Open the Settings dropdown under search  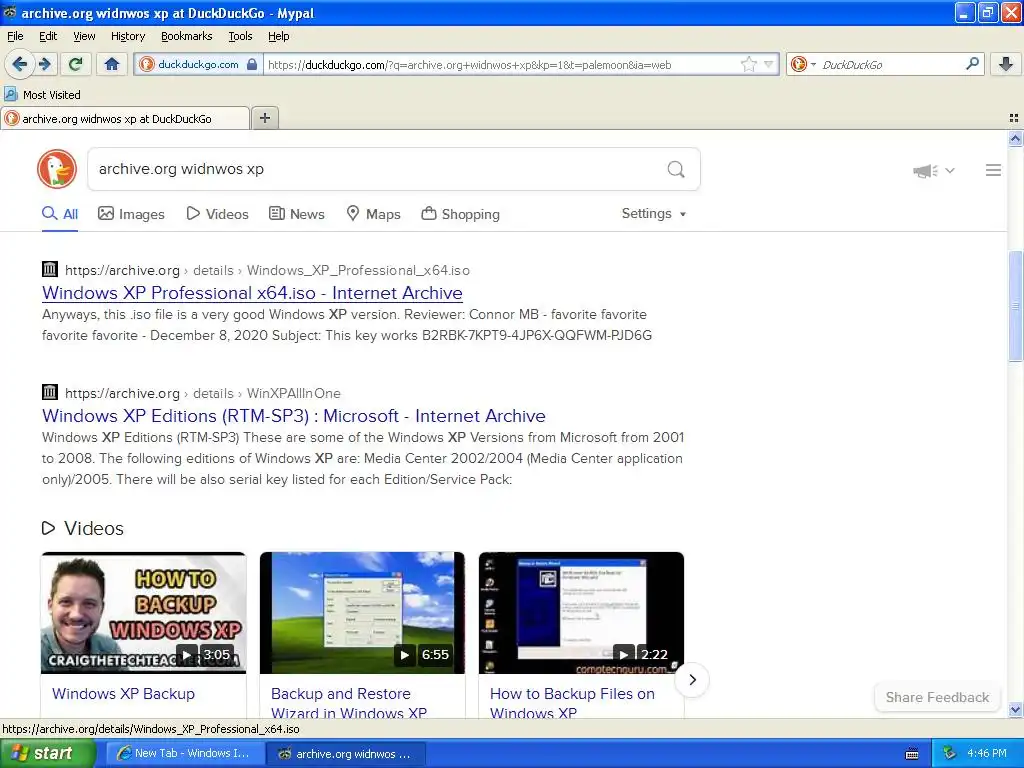click(654, 214)
